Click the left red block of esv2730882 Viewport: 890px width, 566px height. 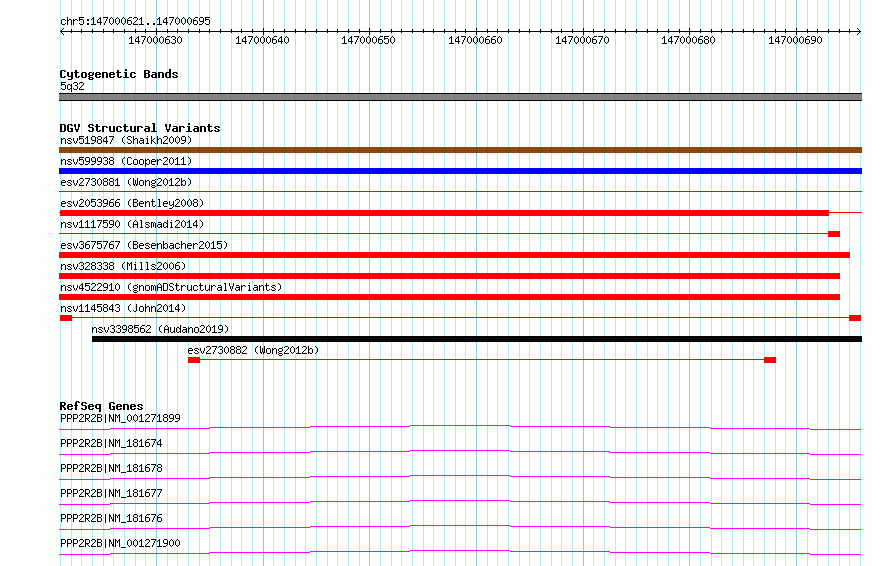click(194, 360)
